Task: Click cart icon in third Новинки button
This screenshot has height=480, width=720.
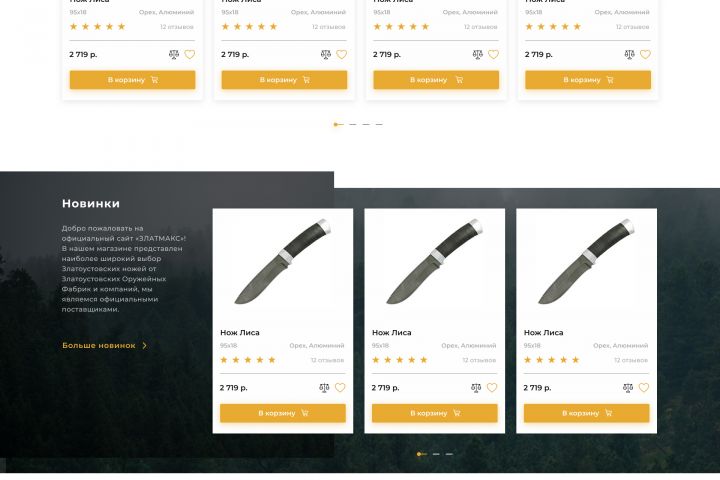Action: tap(608, 413)
